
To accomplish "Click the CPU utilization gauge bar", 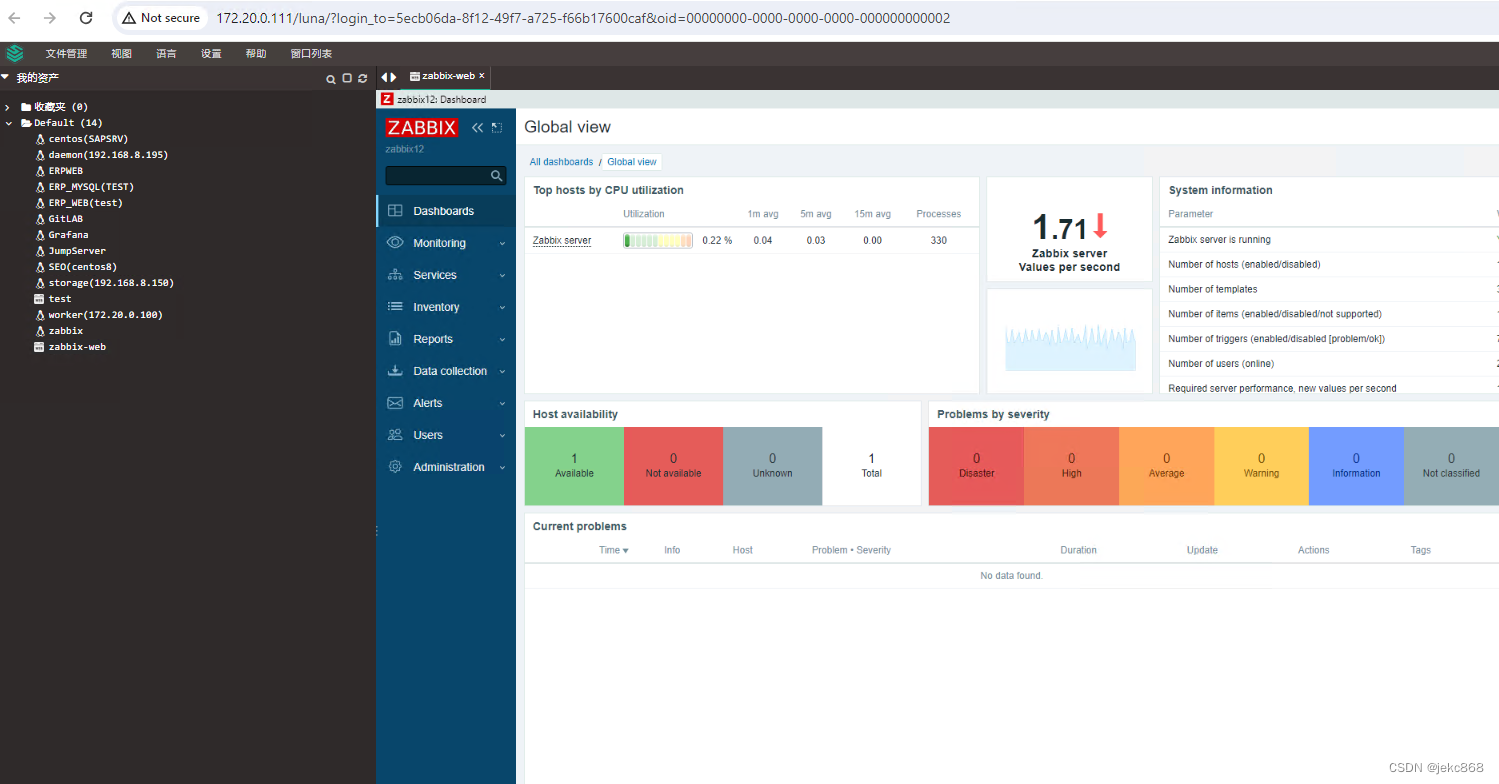I will 658,240.
